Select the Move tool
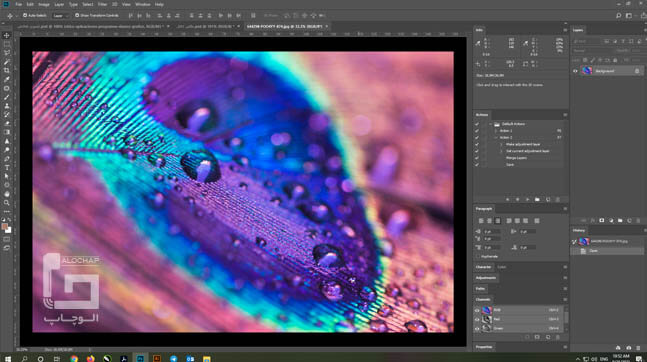Image resolution: width=647 pixels, height=362 pixels. point(7,35)
